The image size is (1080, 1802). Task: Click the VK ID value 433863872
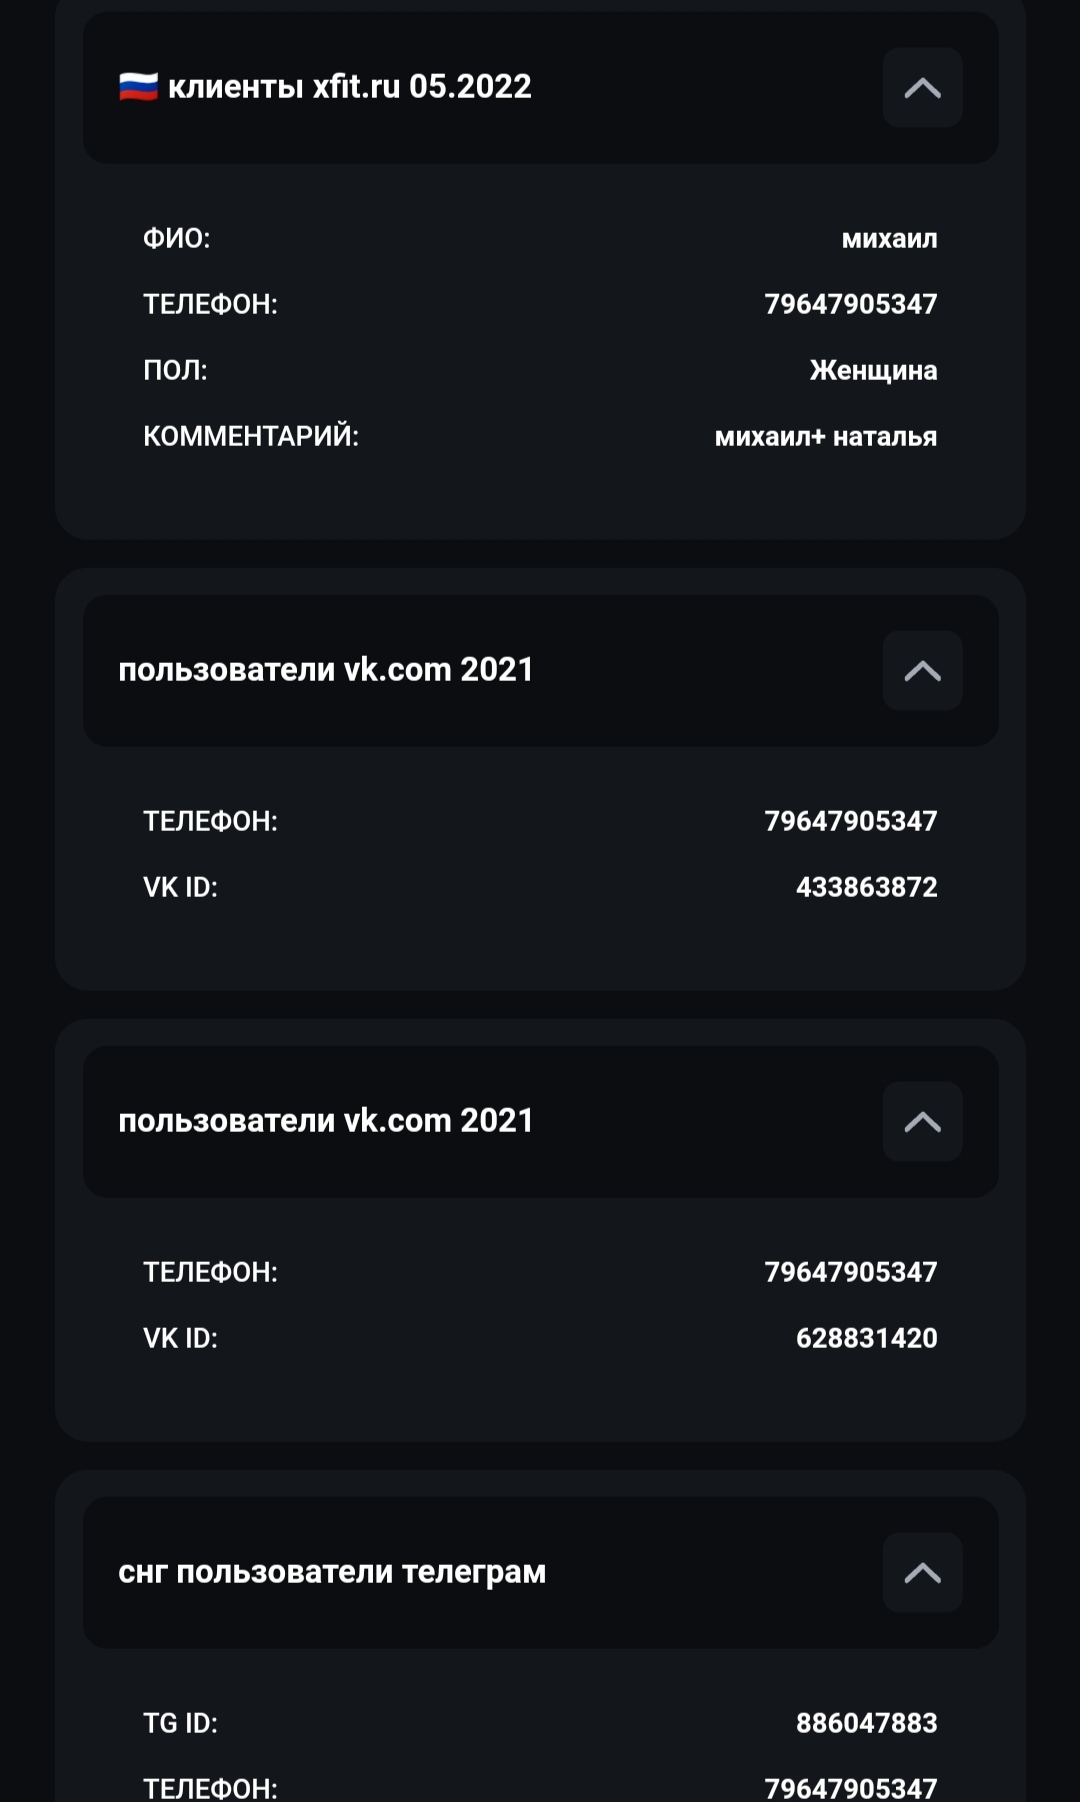pos(866,888)
